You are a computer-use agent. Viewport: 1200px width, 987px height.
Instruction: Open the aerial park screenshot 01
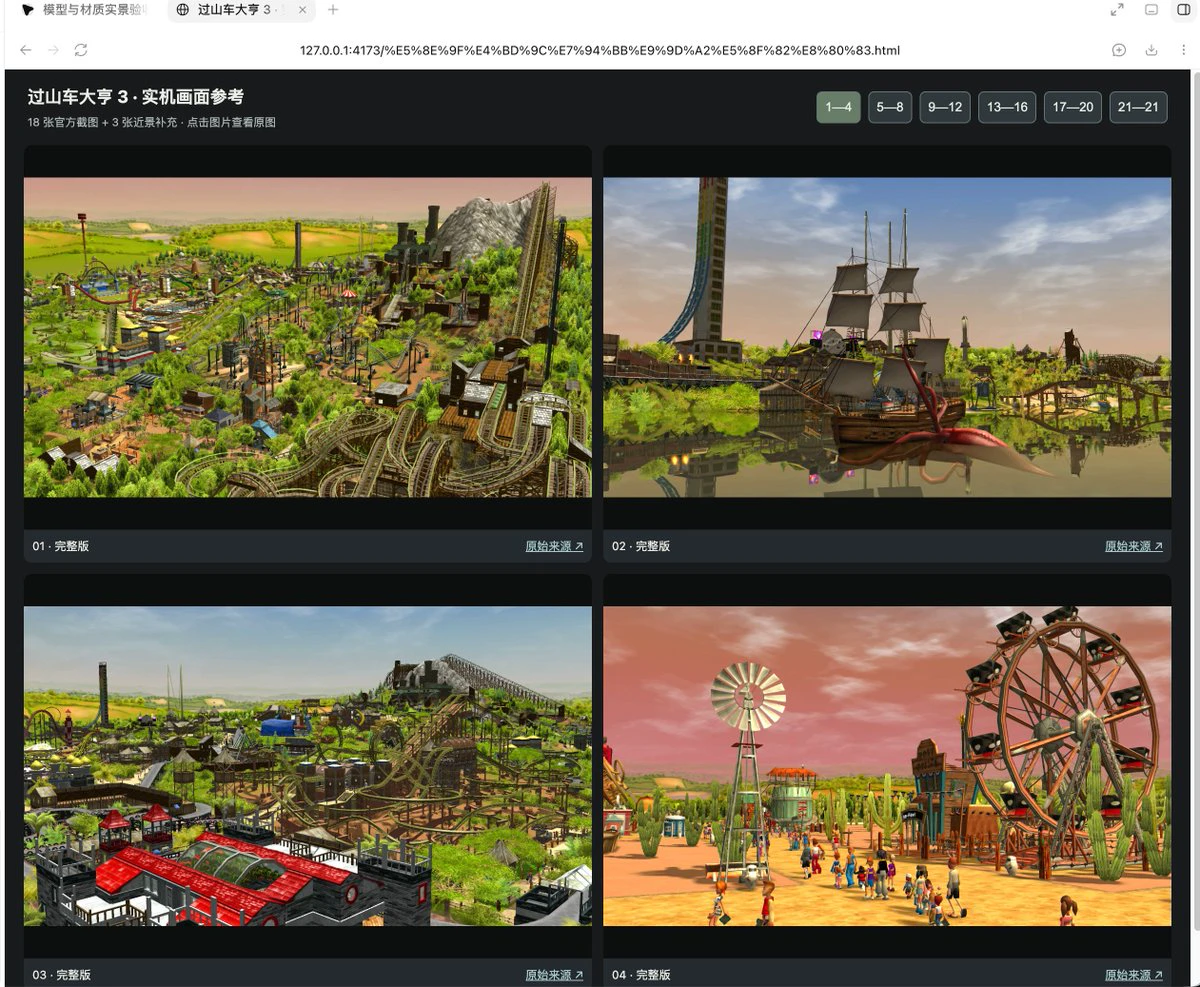click(x=308, y=337)
